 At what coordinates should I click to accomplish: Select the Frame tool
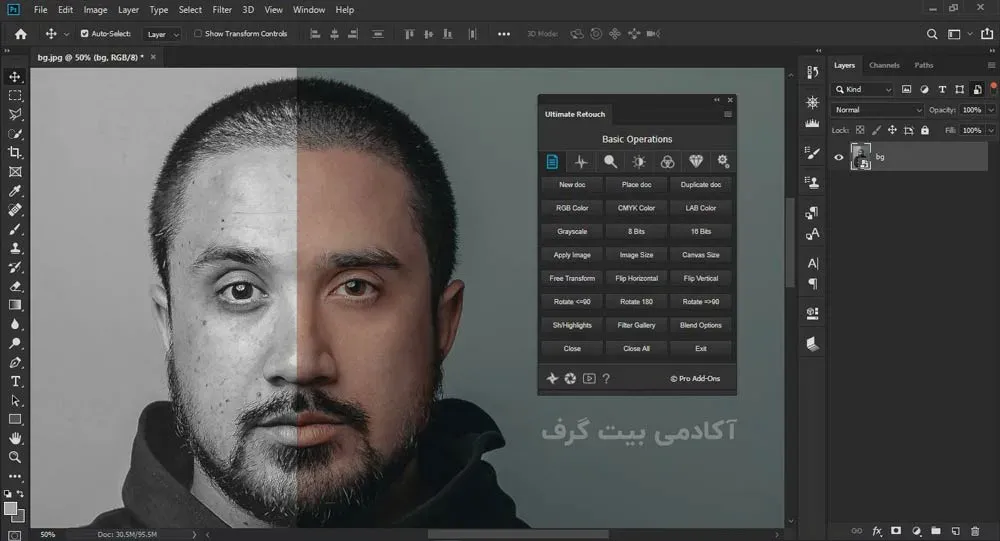point(15,172)
